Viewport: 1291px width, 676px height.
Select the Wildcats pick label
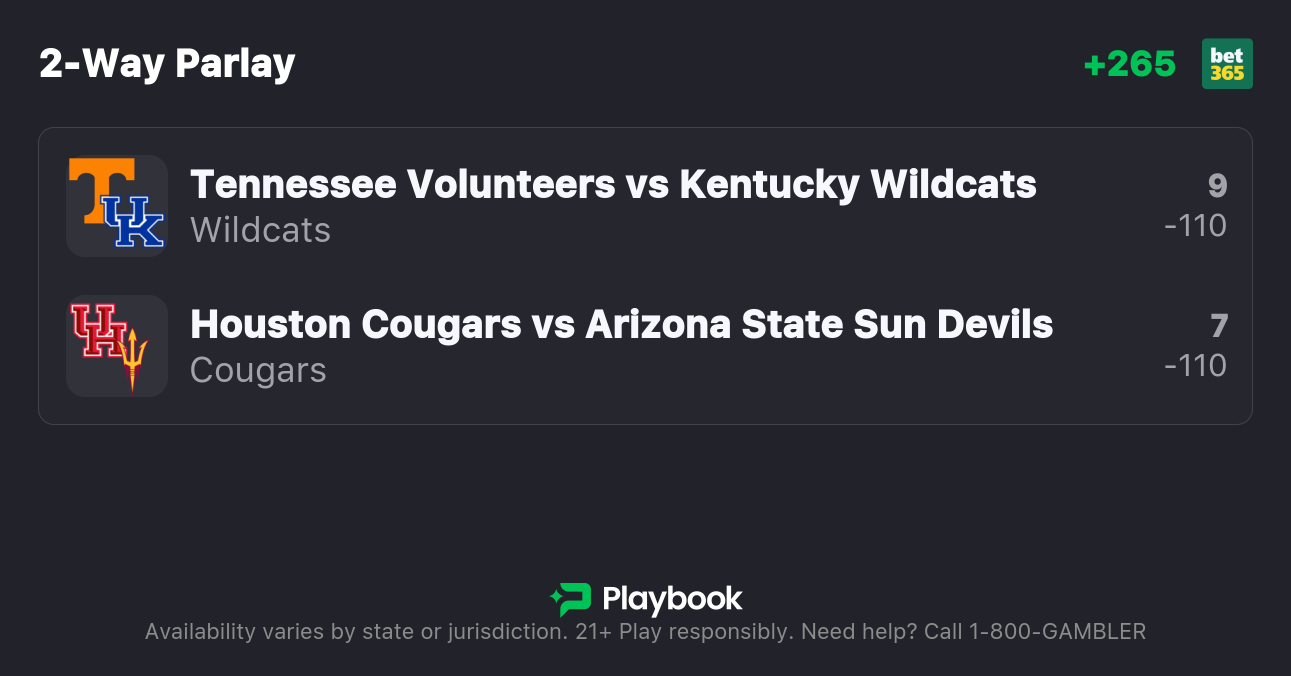(260, 230)
